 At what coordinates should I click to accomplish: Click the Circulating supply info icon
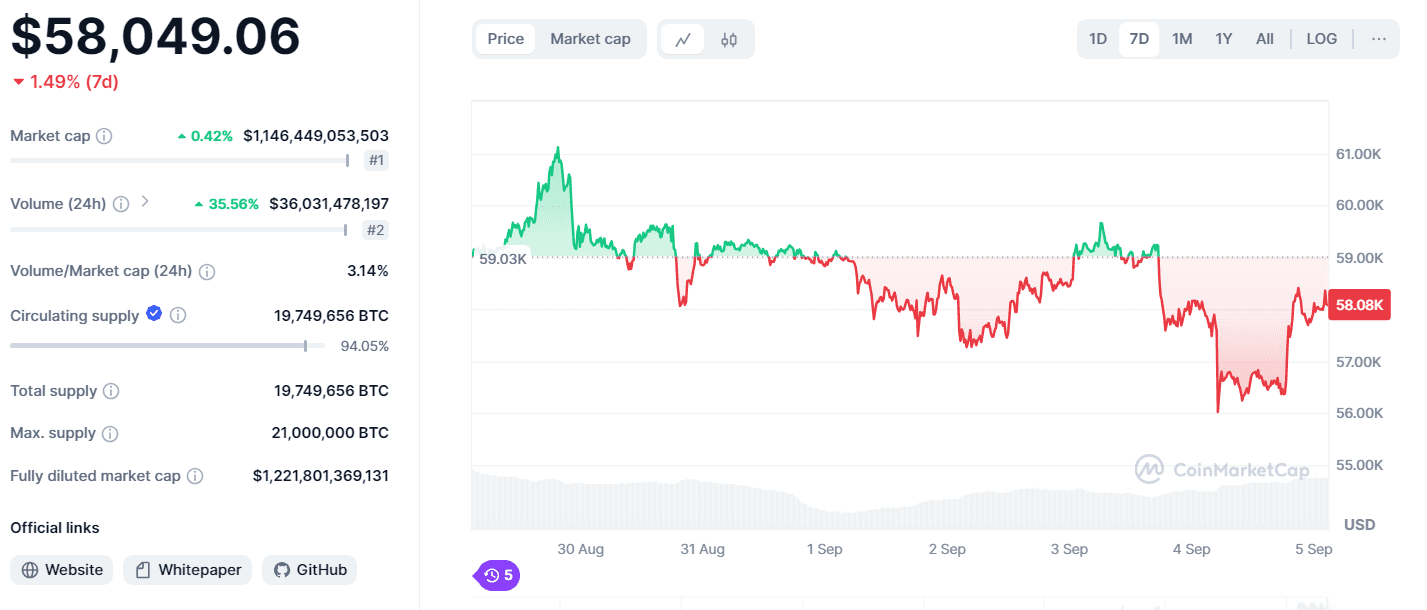coord(177,315)
